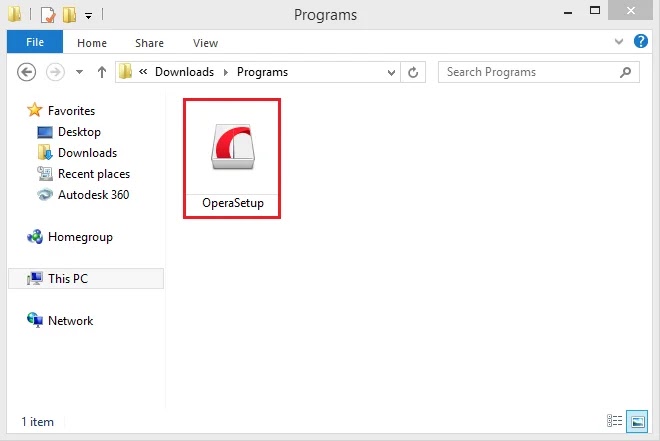Minimize the Programs window
Screen dimensions: 660x441
coord(567,13)
